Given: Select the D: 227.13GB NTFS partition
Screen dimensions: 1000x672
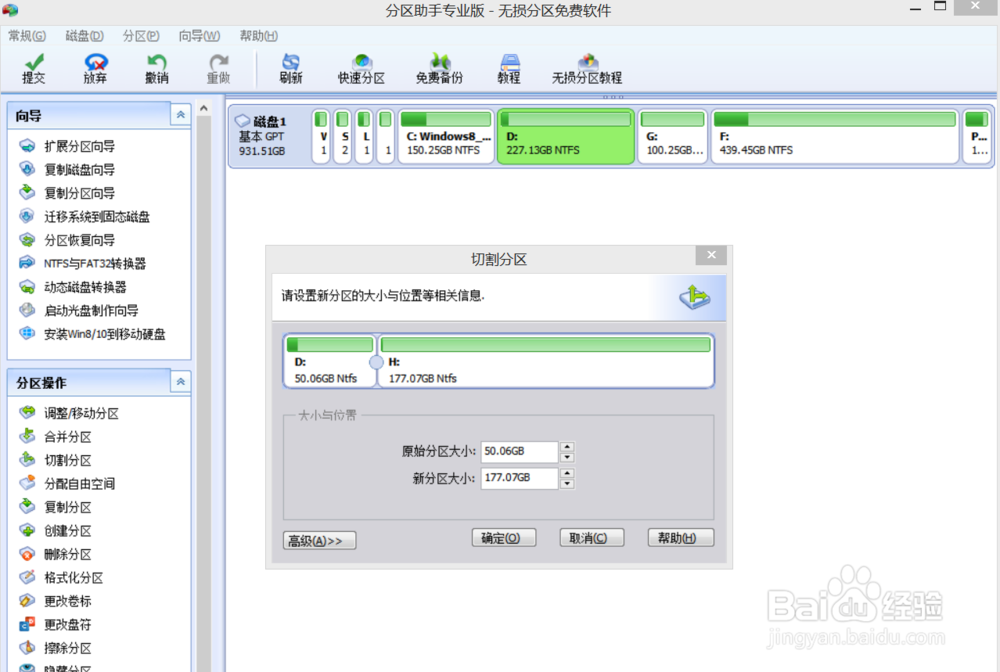Looking at the screenshot, I should 566,136.
